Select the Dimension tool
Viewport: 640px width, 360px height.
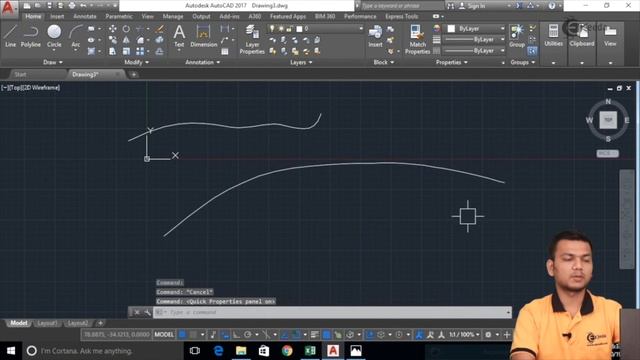203,36
